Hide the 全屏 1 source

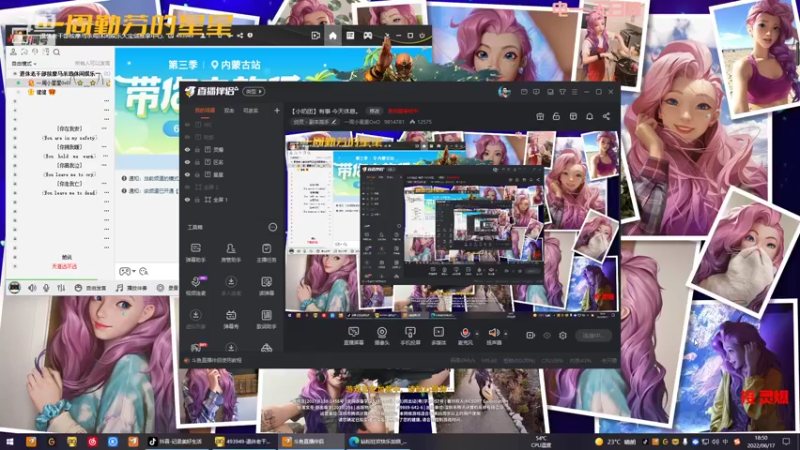(187, 199)
